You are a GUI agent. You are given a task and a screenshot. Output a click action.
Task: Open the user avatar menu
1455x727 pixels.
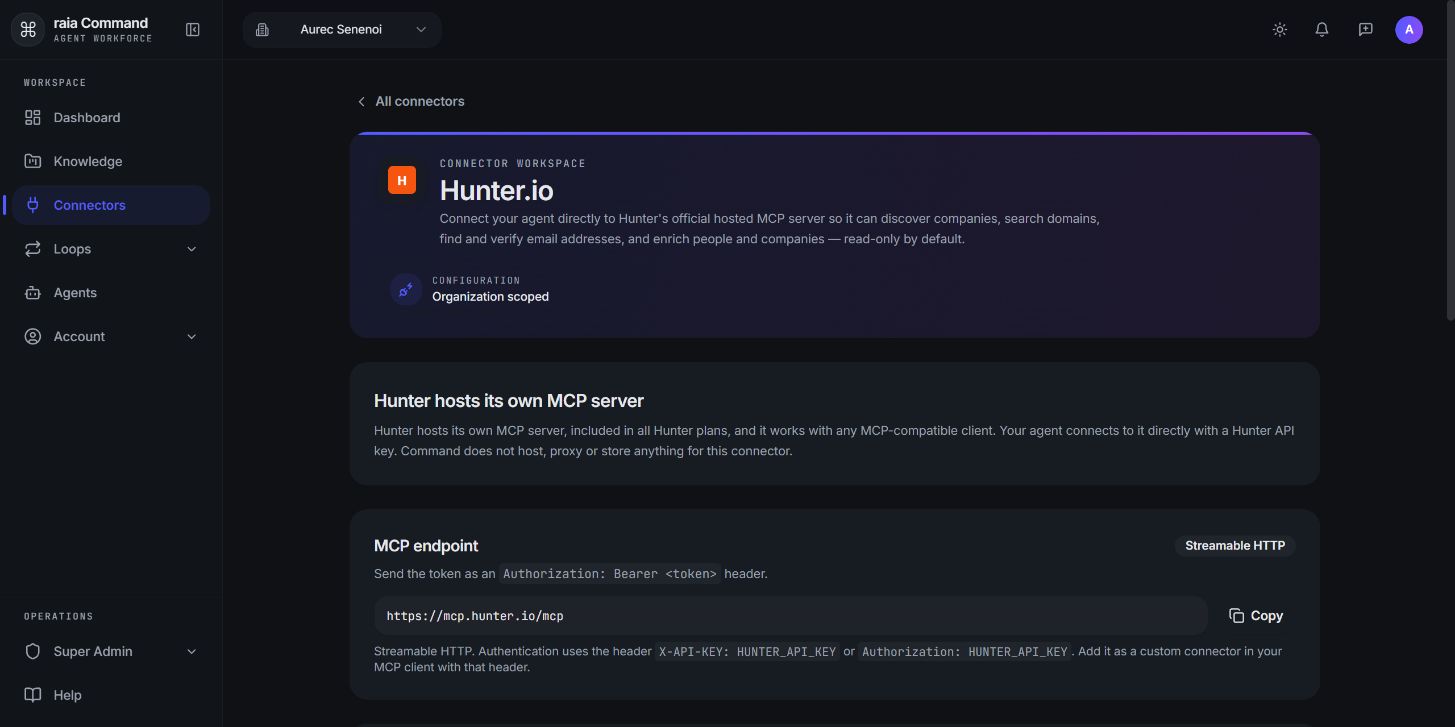(x=1409, y=30)
